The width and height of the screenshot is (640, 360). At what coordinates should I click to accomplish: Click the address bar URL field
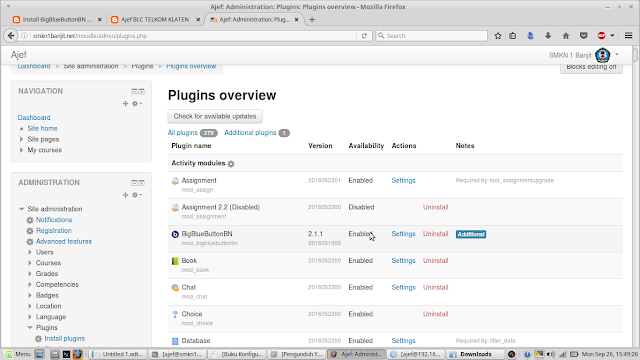pos(194,36)
